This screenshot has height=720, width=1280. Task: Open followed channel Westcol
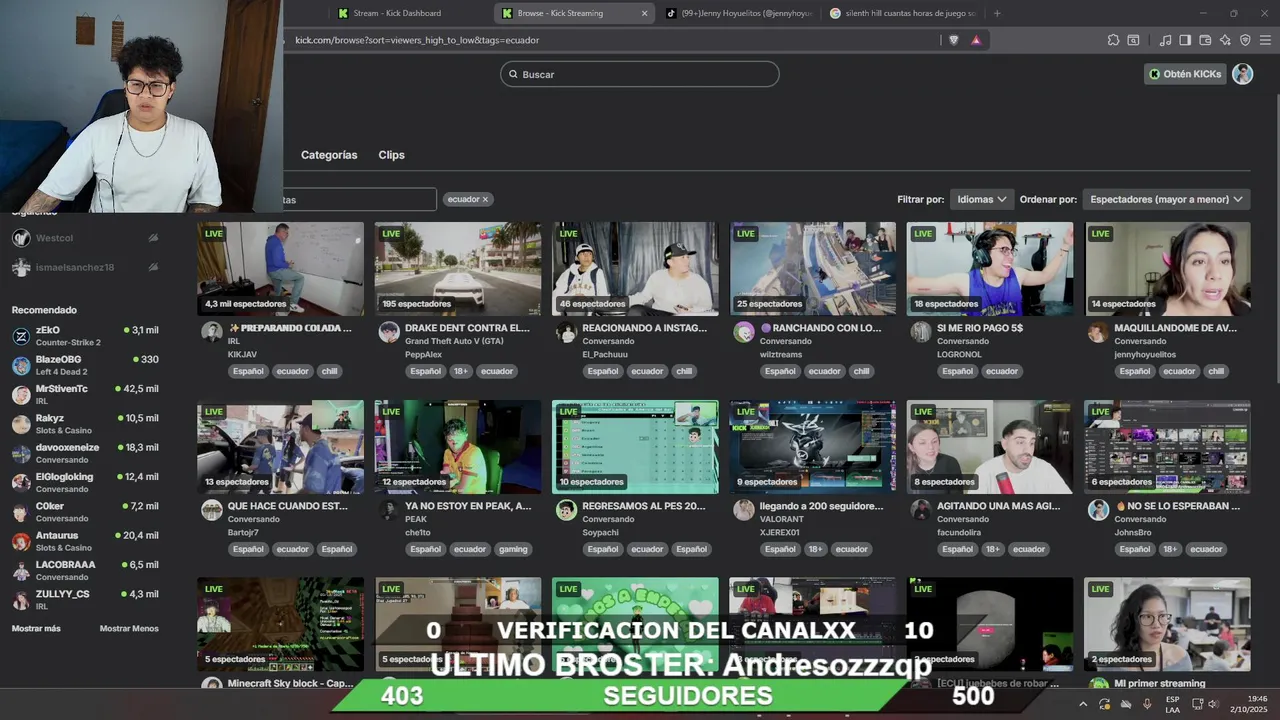[85, 238]
